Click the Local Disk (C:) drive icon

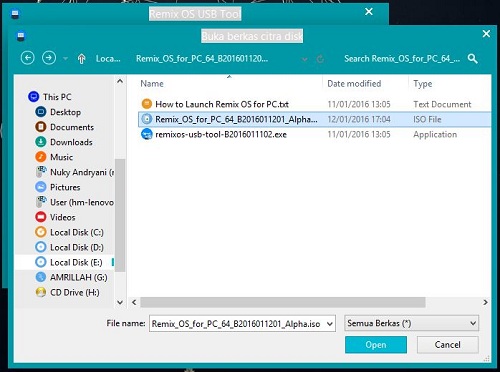(40, 232)
